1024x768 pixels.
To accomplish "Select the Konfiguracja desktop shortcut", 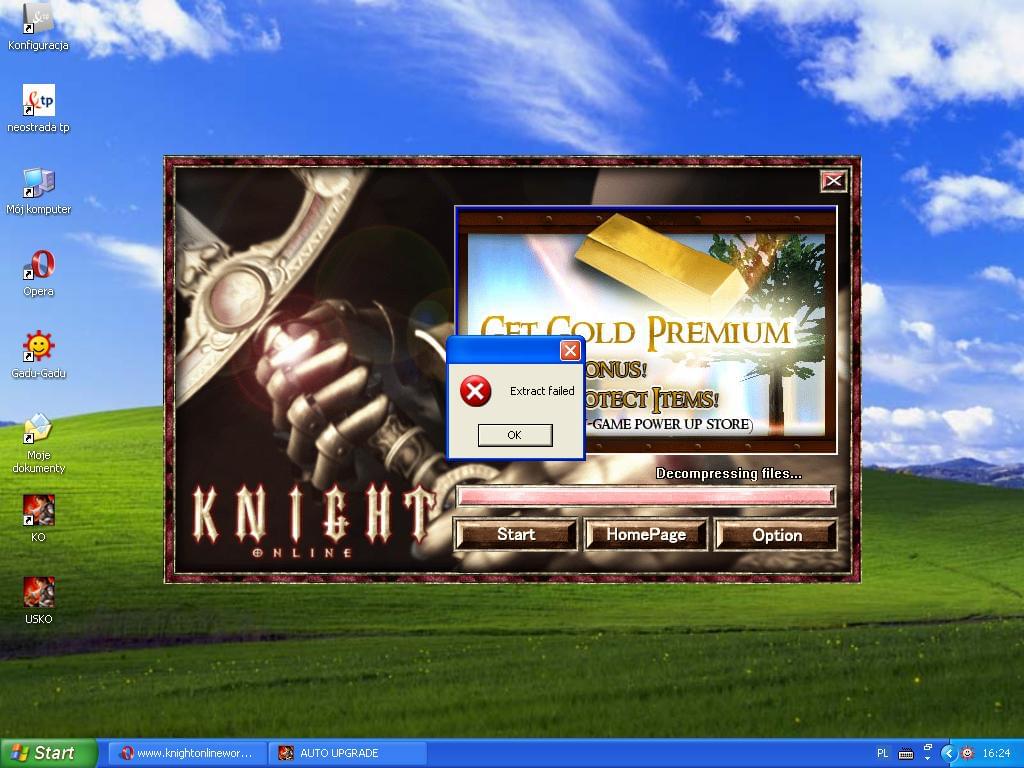I will coord(39,26).
